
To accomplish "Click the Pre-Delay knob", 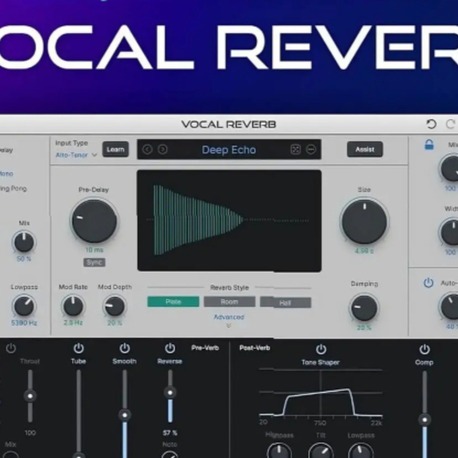I will coord(94,221).
